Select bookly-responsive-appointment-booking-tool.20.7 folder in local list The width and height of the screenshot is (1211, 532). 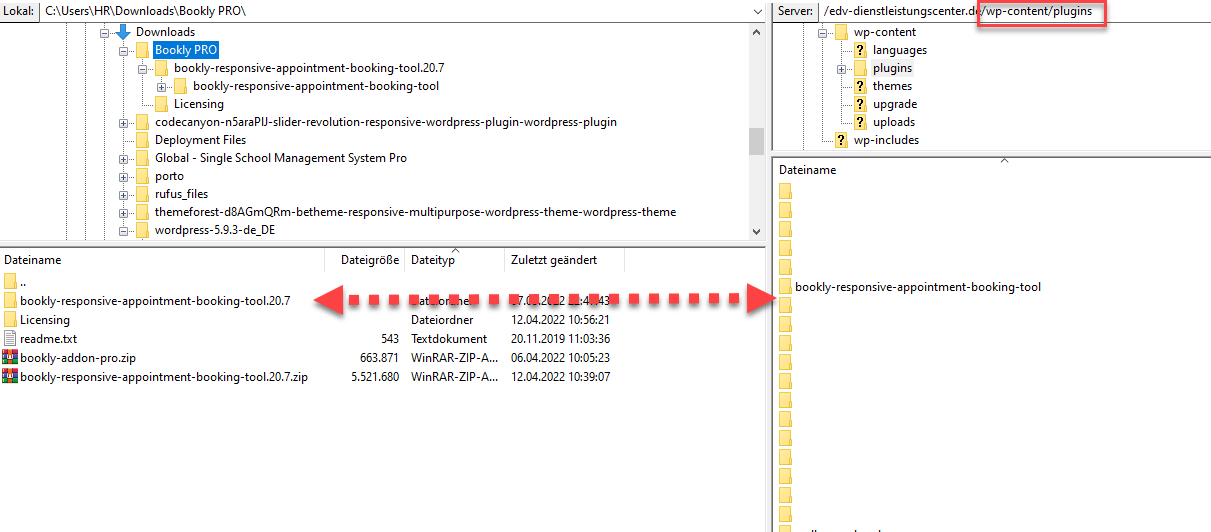click(x=155, y=301)
